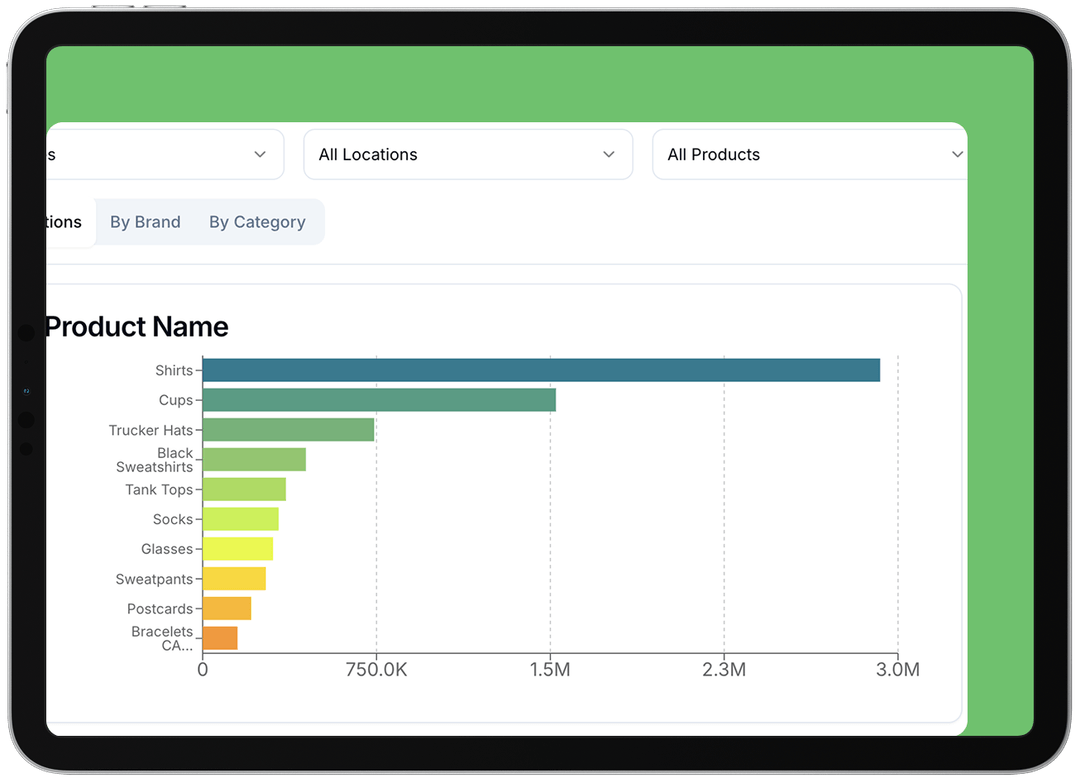Screen dimensions: 1080x782
Task: Open the All Products dropdown
Action: 809,154
